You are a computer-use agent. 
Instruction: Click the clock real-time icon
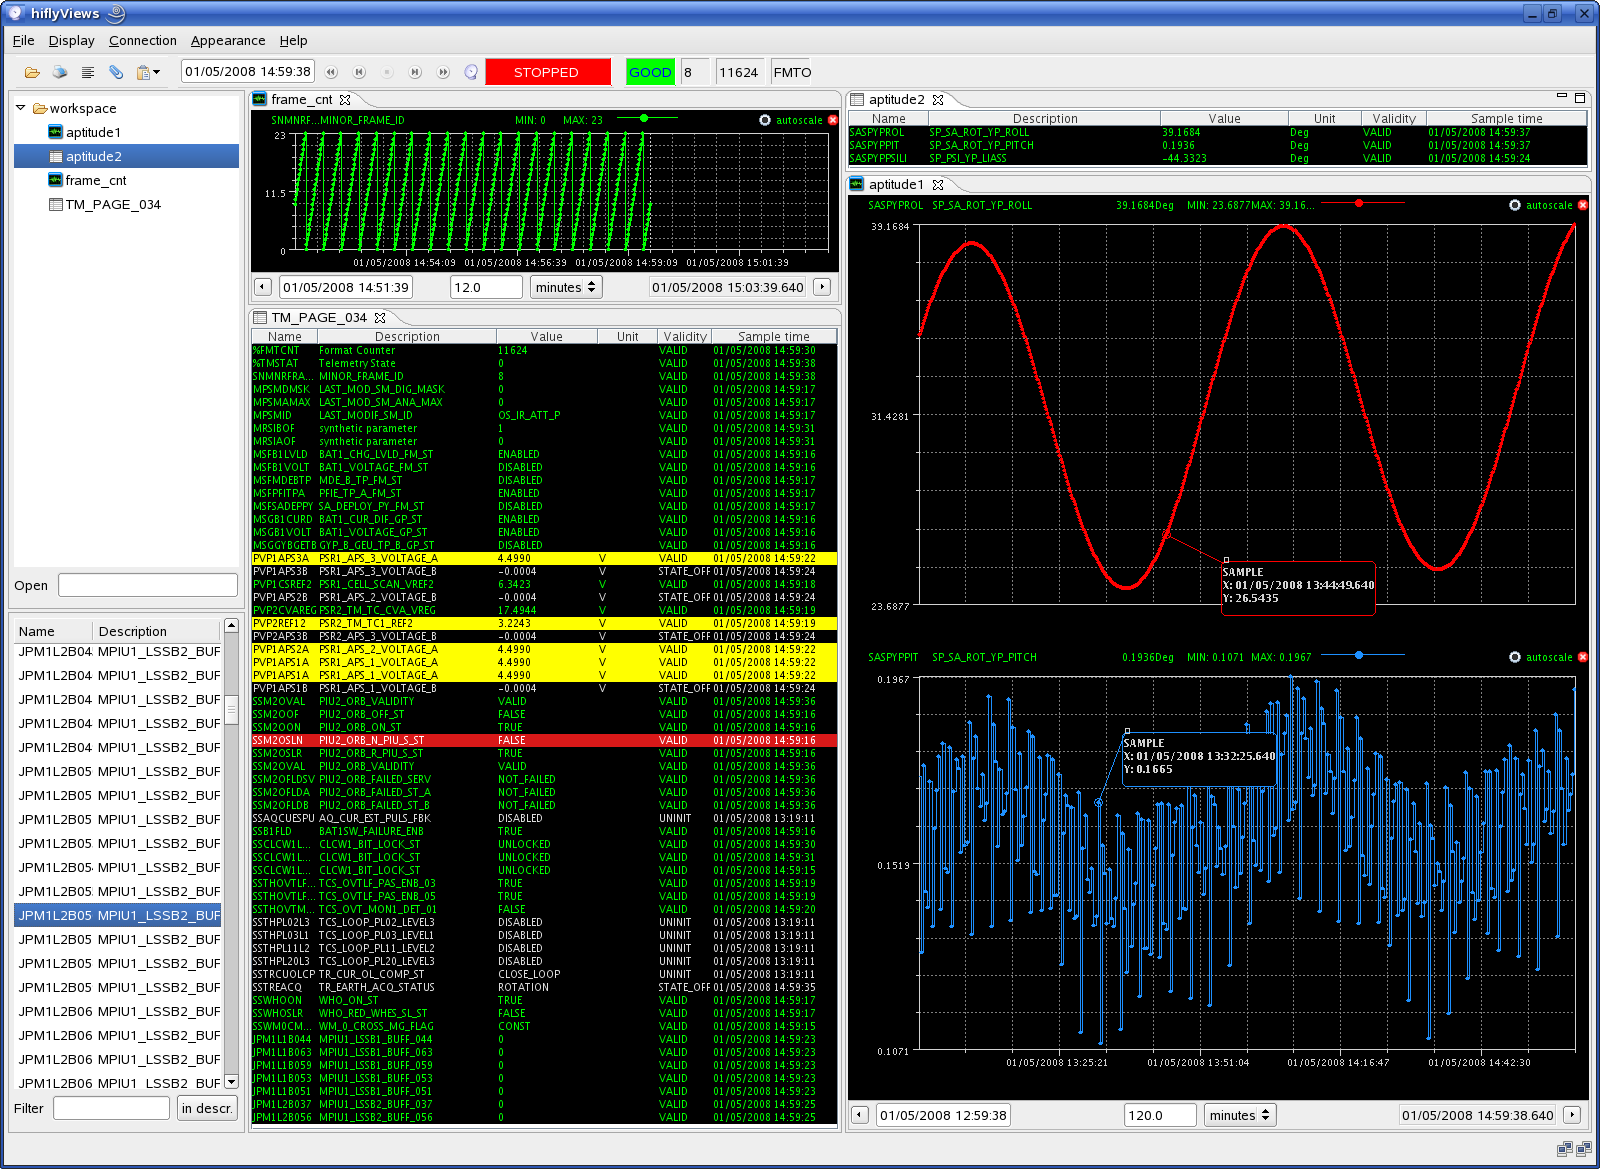click(471, 72)
